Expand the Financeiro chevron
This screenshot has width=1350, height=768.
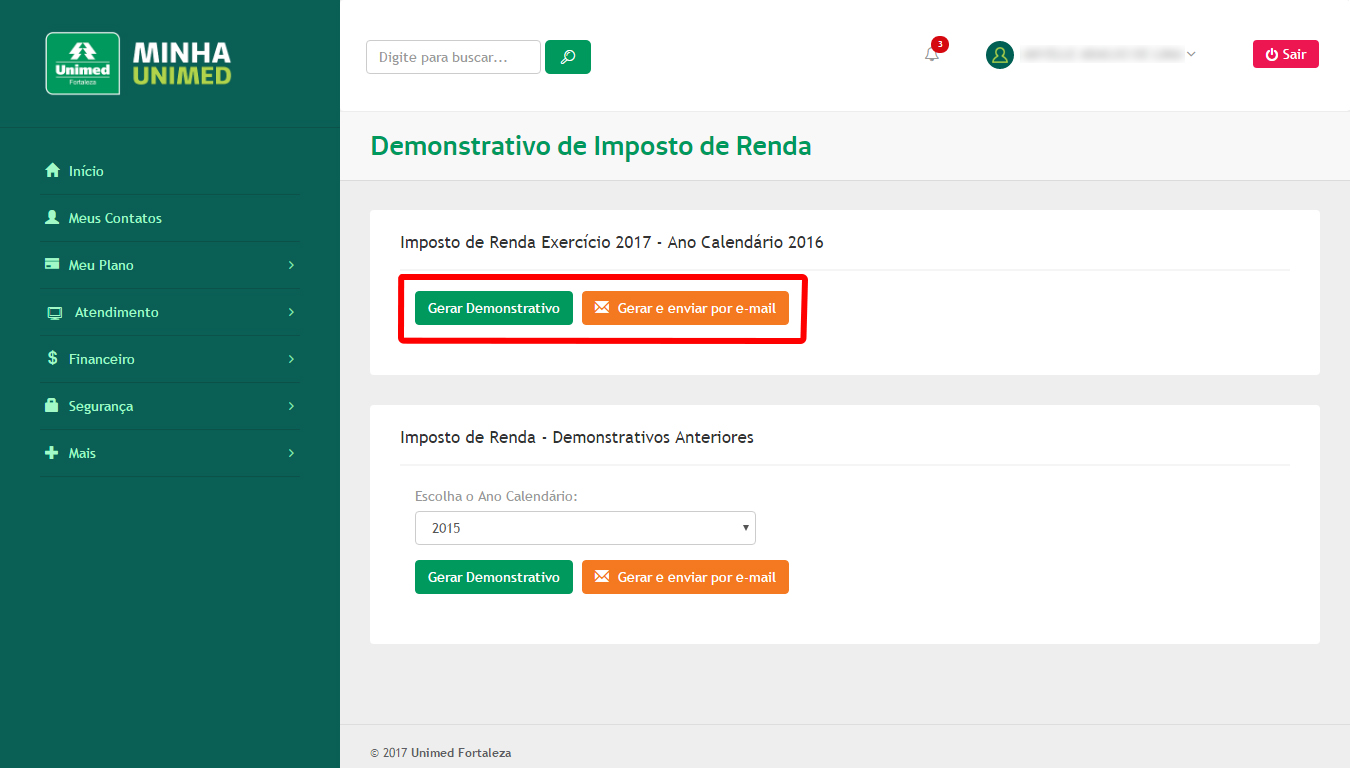(x=291, y=359)
